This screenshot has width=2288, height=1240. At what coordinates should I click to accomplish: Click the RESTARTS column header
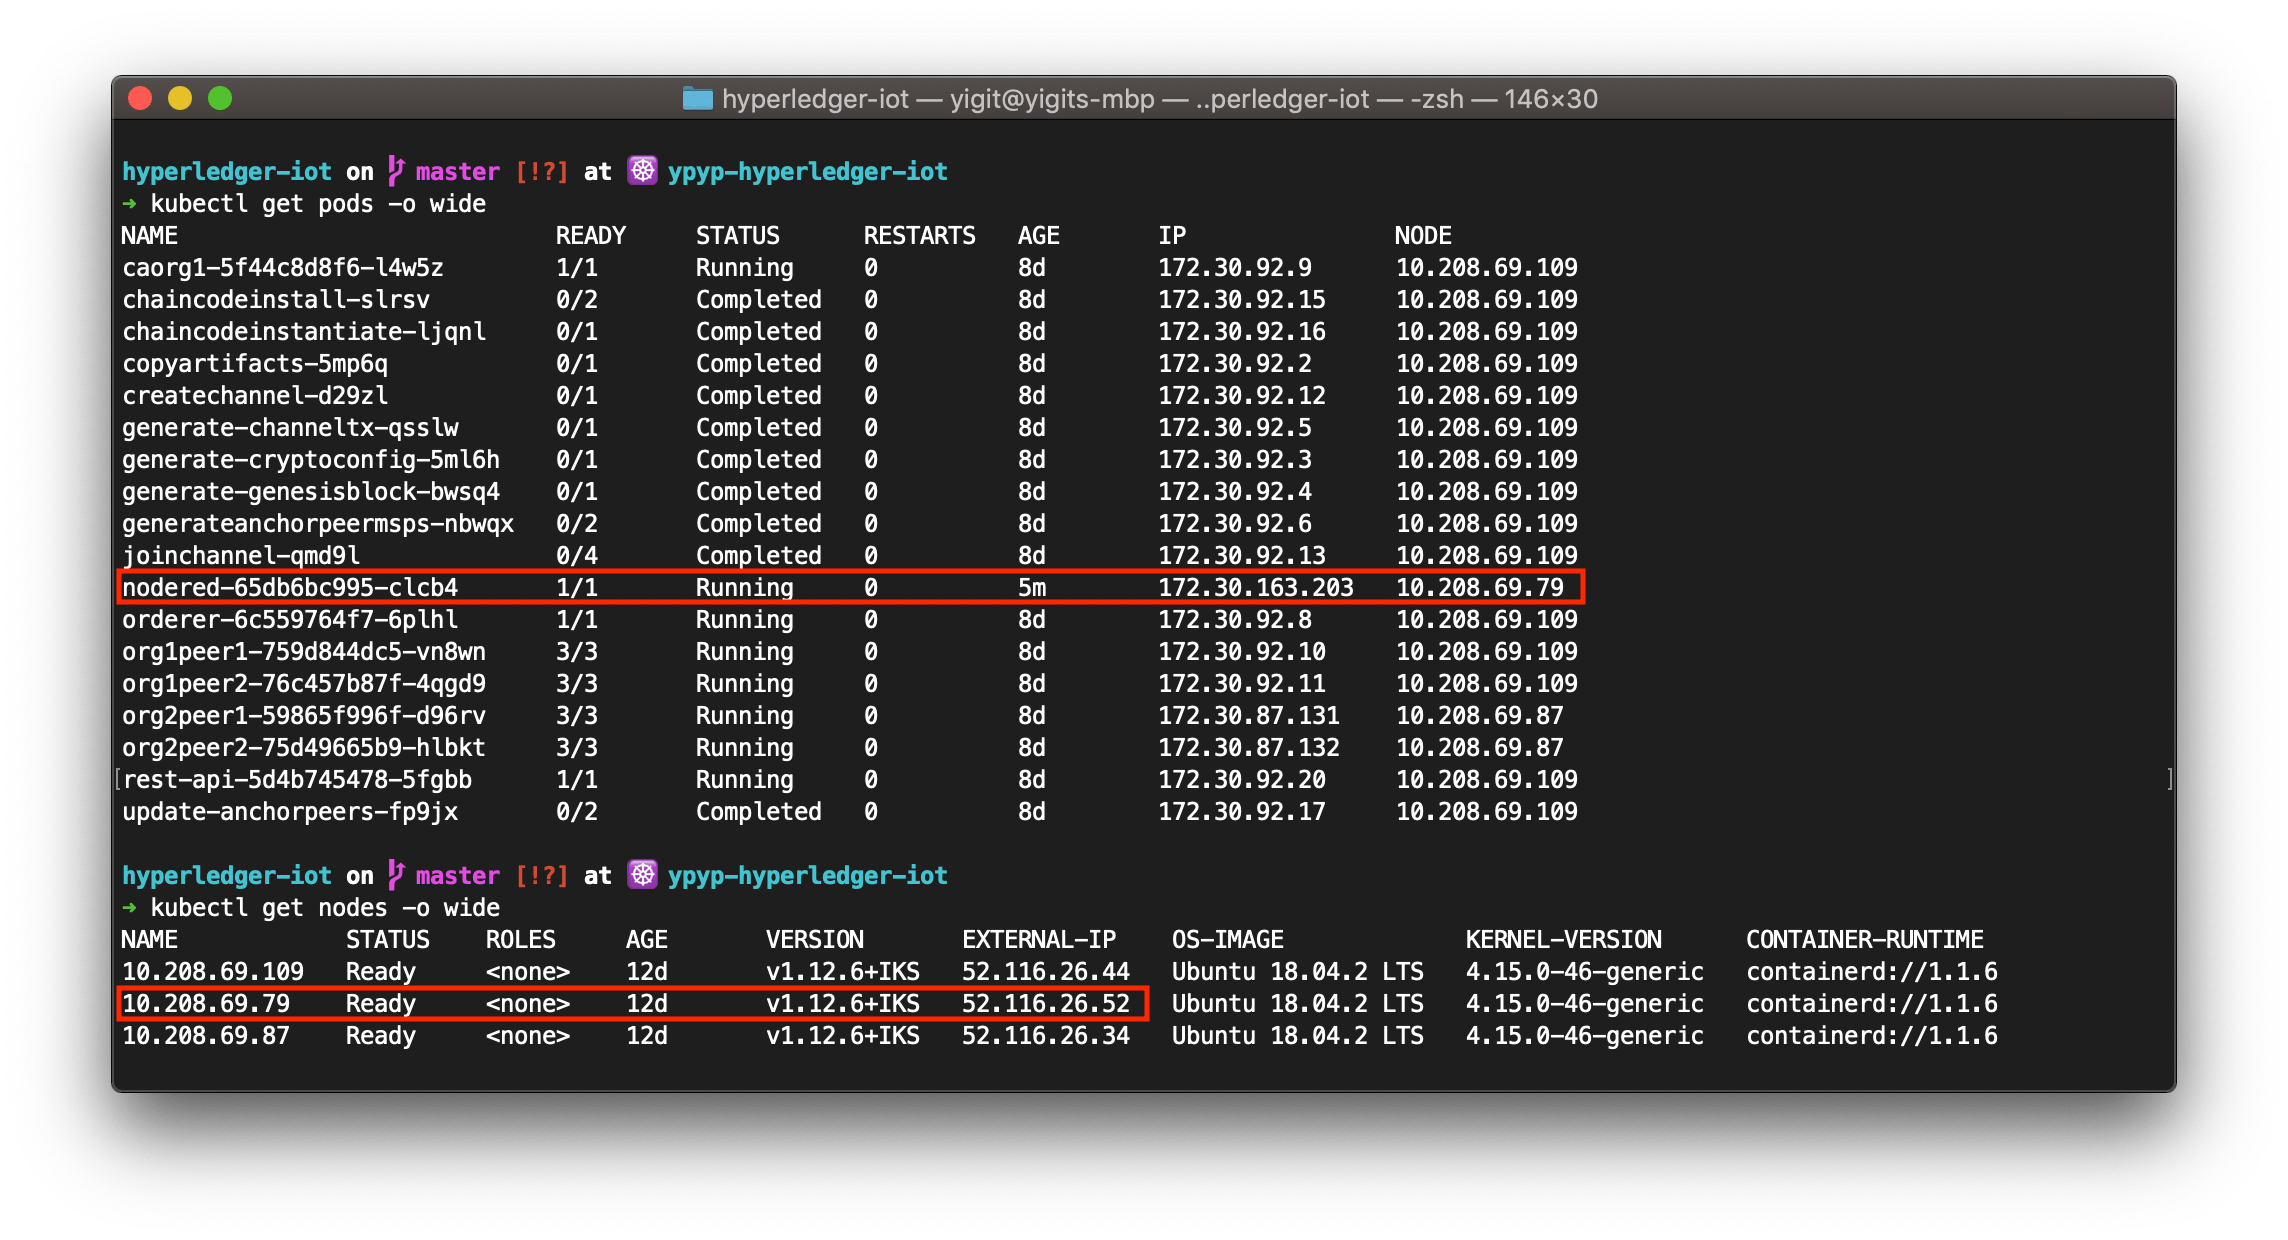[x=919, y=236]
